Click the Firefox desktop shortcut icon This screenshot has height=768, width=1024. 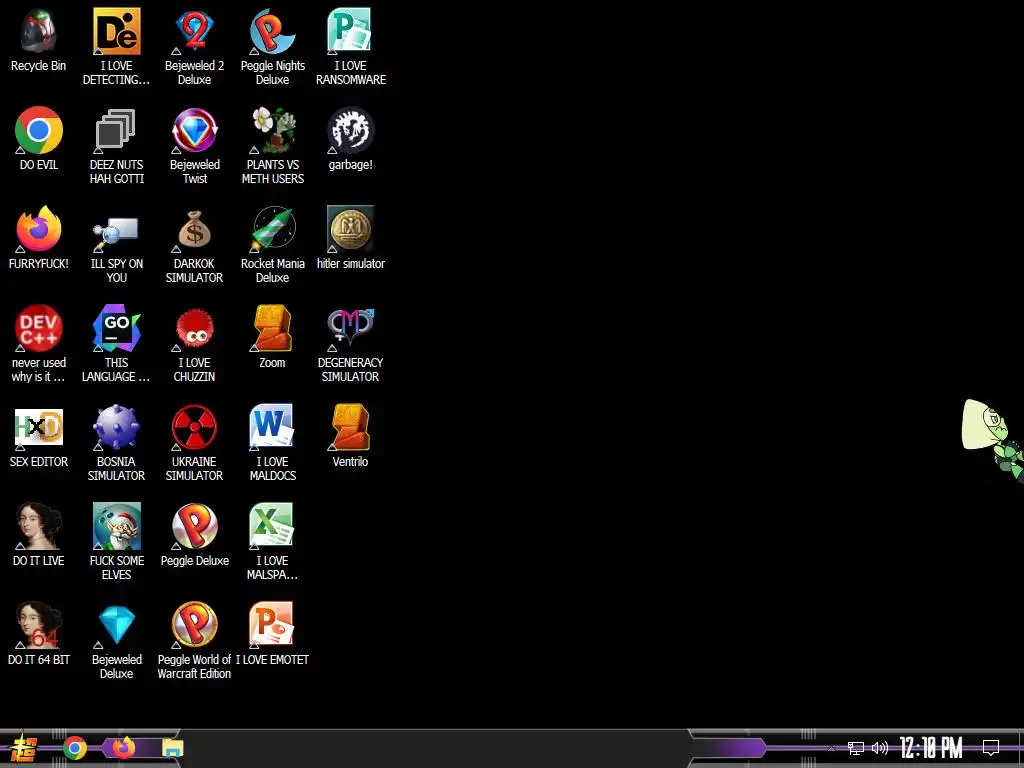coord(39,229)
